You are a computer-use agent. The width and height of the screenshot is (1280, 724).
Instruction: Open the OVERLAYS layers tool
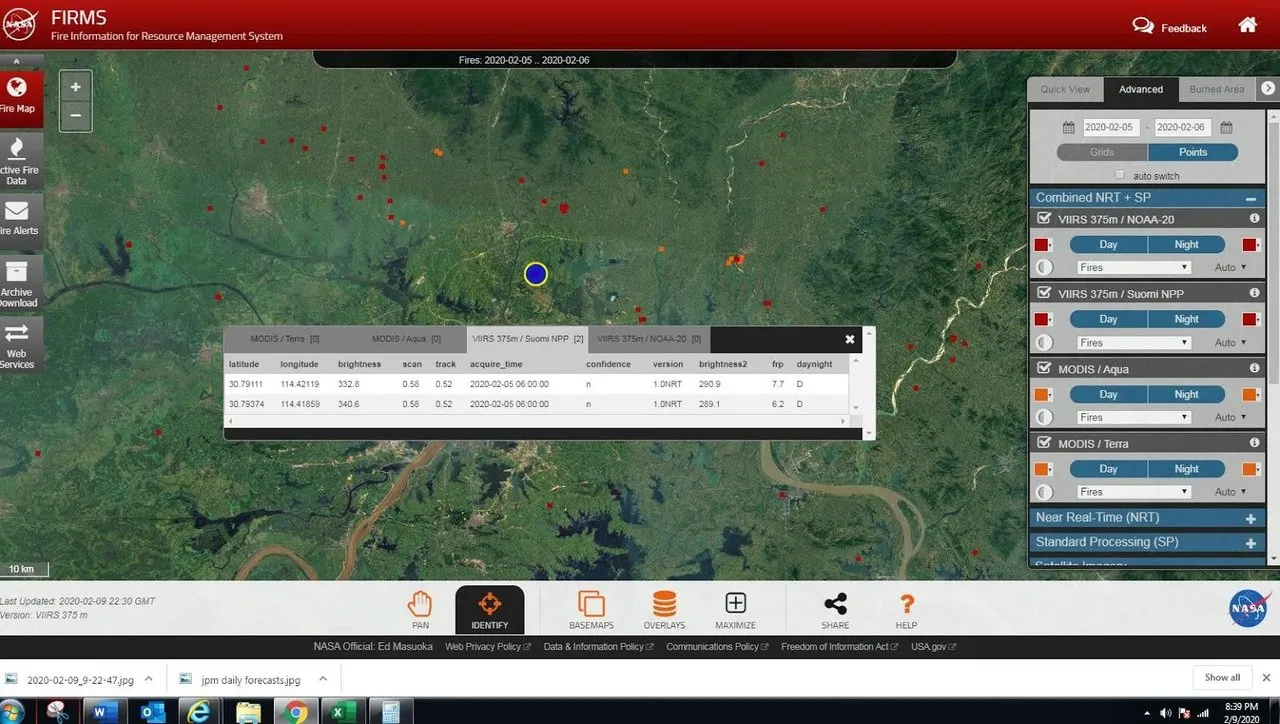click(x=664, y=610)
